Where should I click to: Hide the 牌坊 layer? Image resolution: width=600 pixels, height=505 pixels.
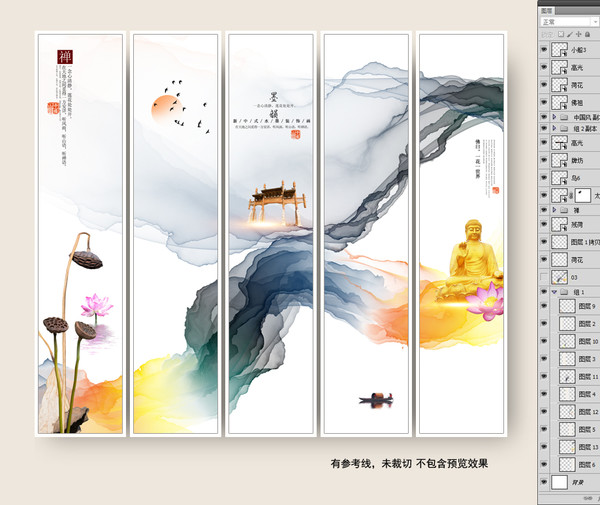[x=544, y=160]
